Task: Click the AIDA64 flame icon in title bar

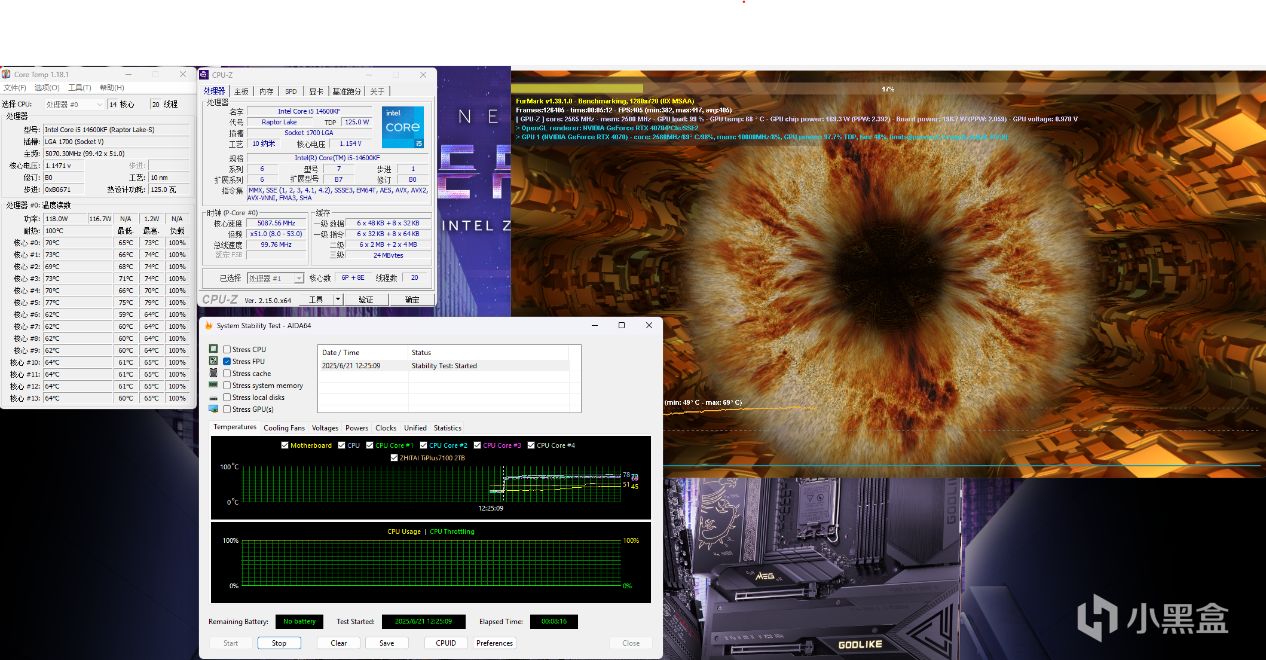Action: (208, 325)
